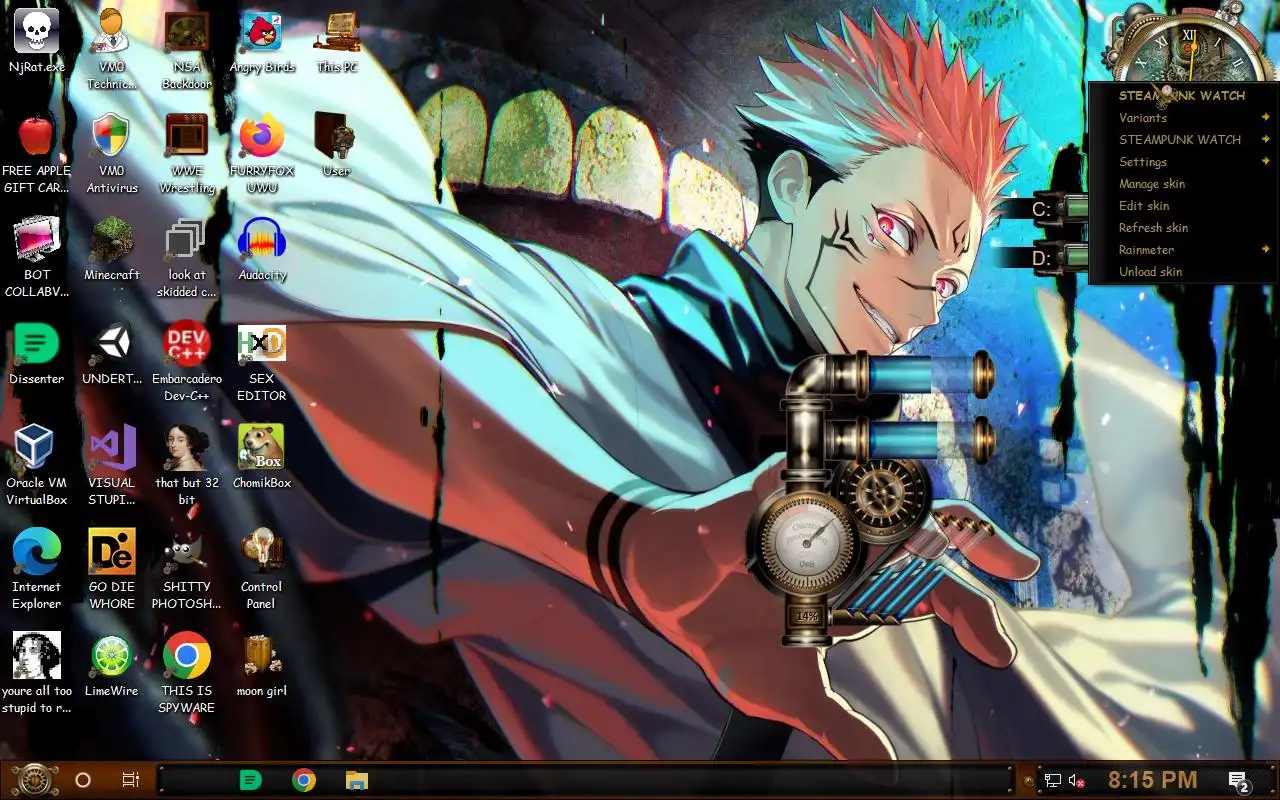Click the muted volume tray icon

[1077, 780]
